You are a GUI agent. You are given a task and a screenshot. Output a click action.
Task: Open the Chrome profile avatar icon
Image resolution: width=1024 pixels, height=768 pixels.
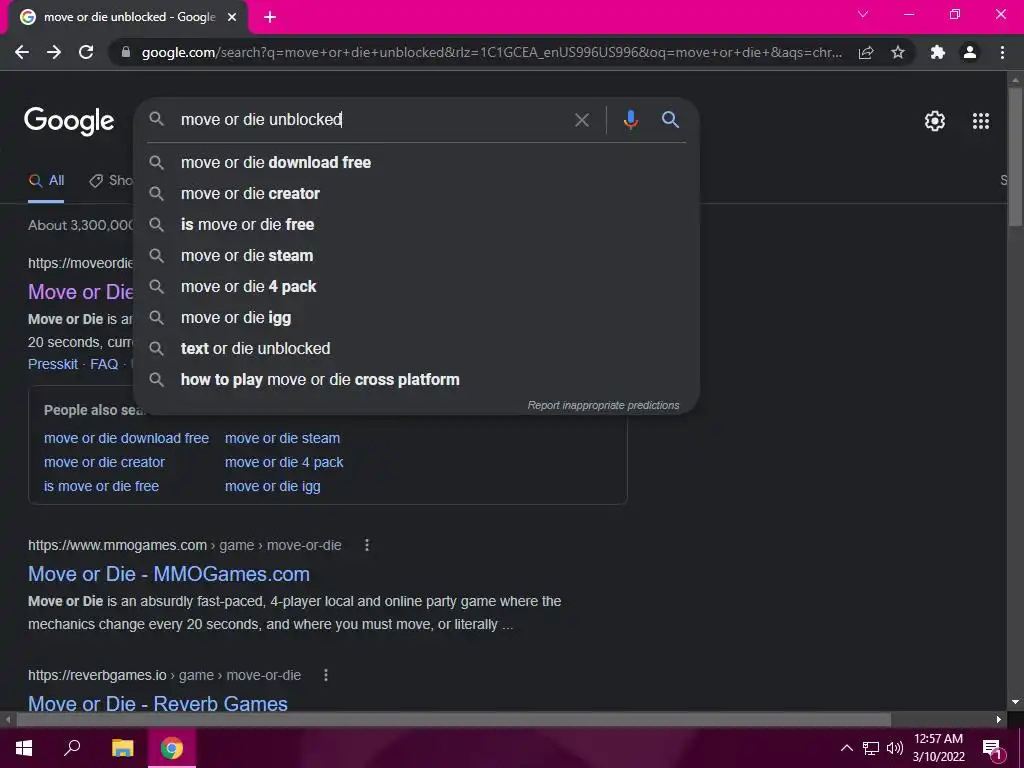(970, 52)
